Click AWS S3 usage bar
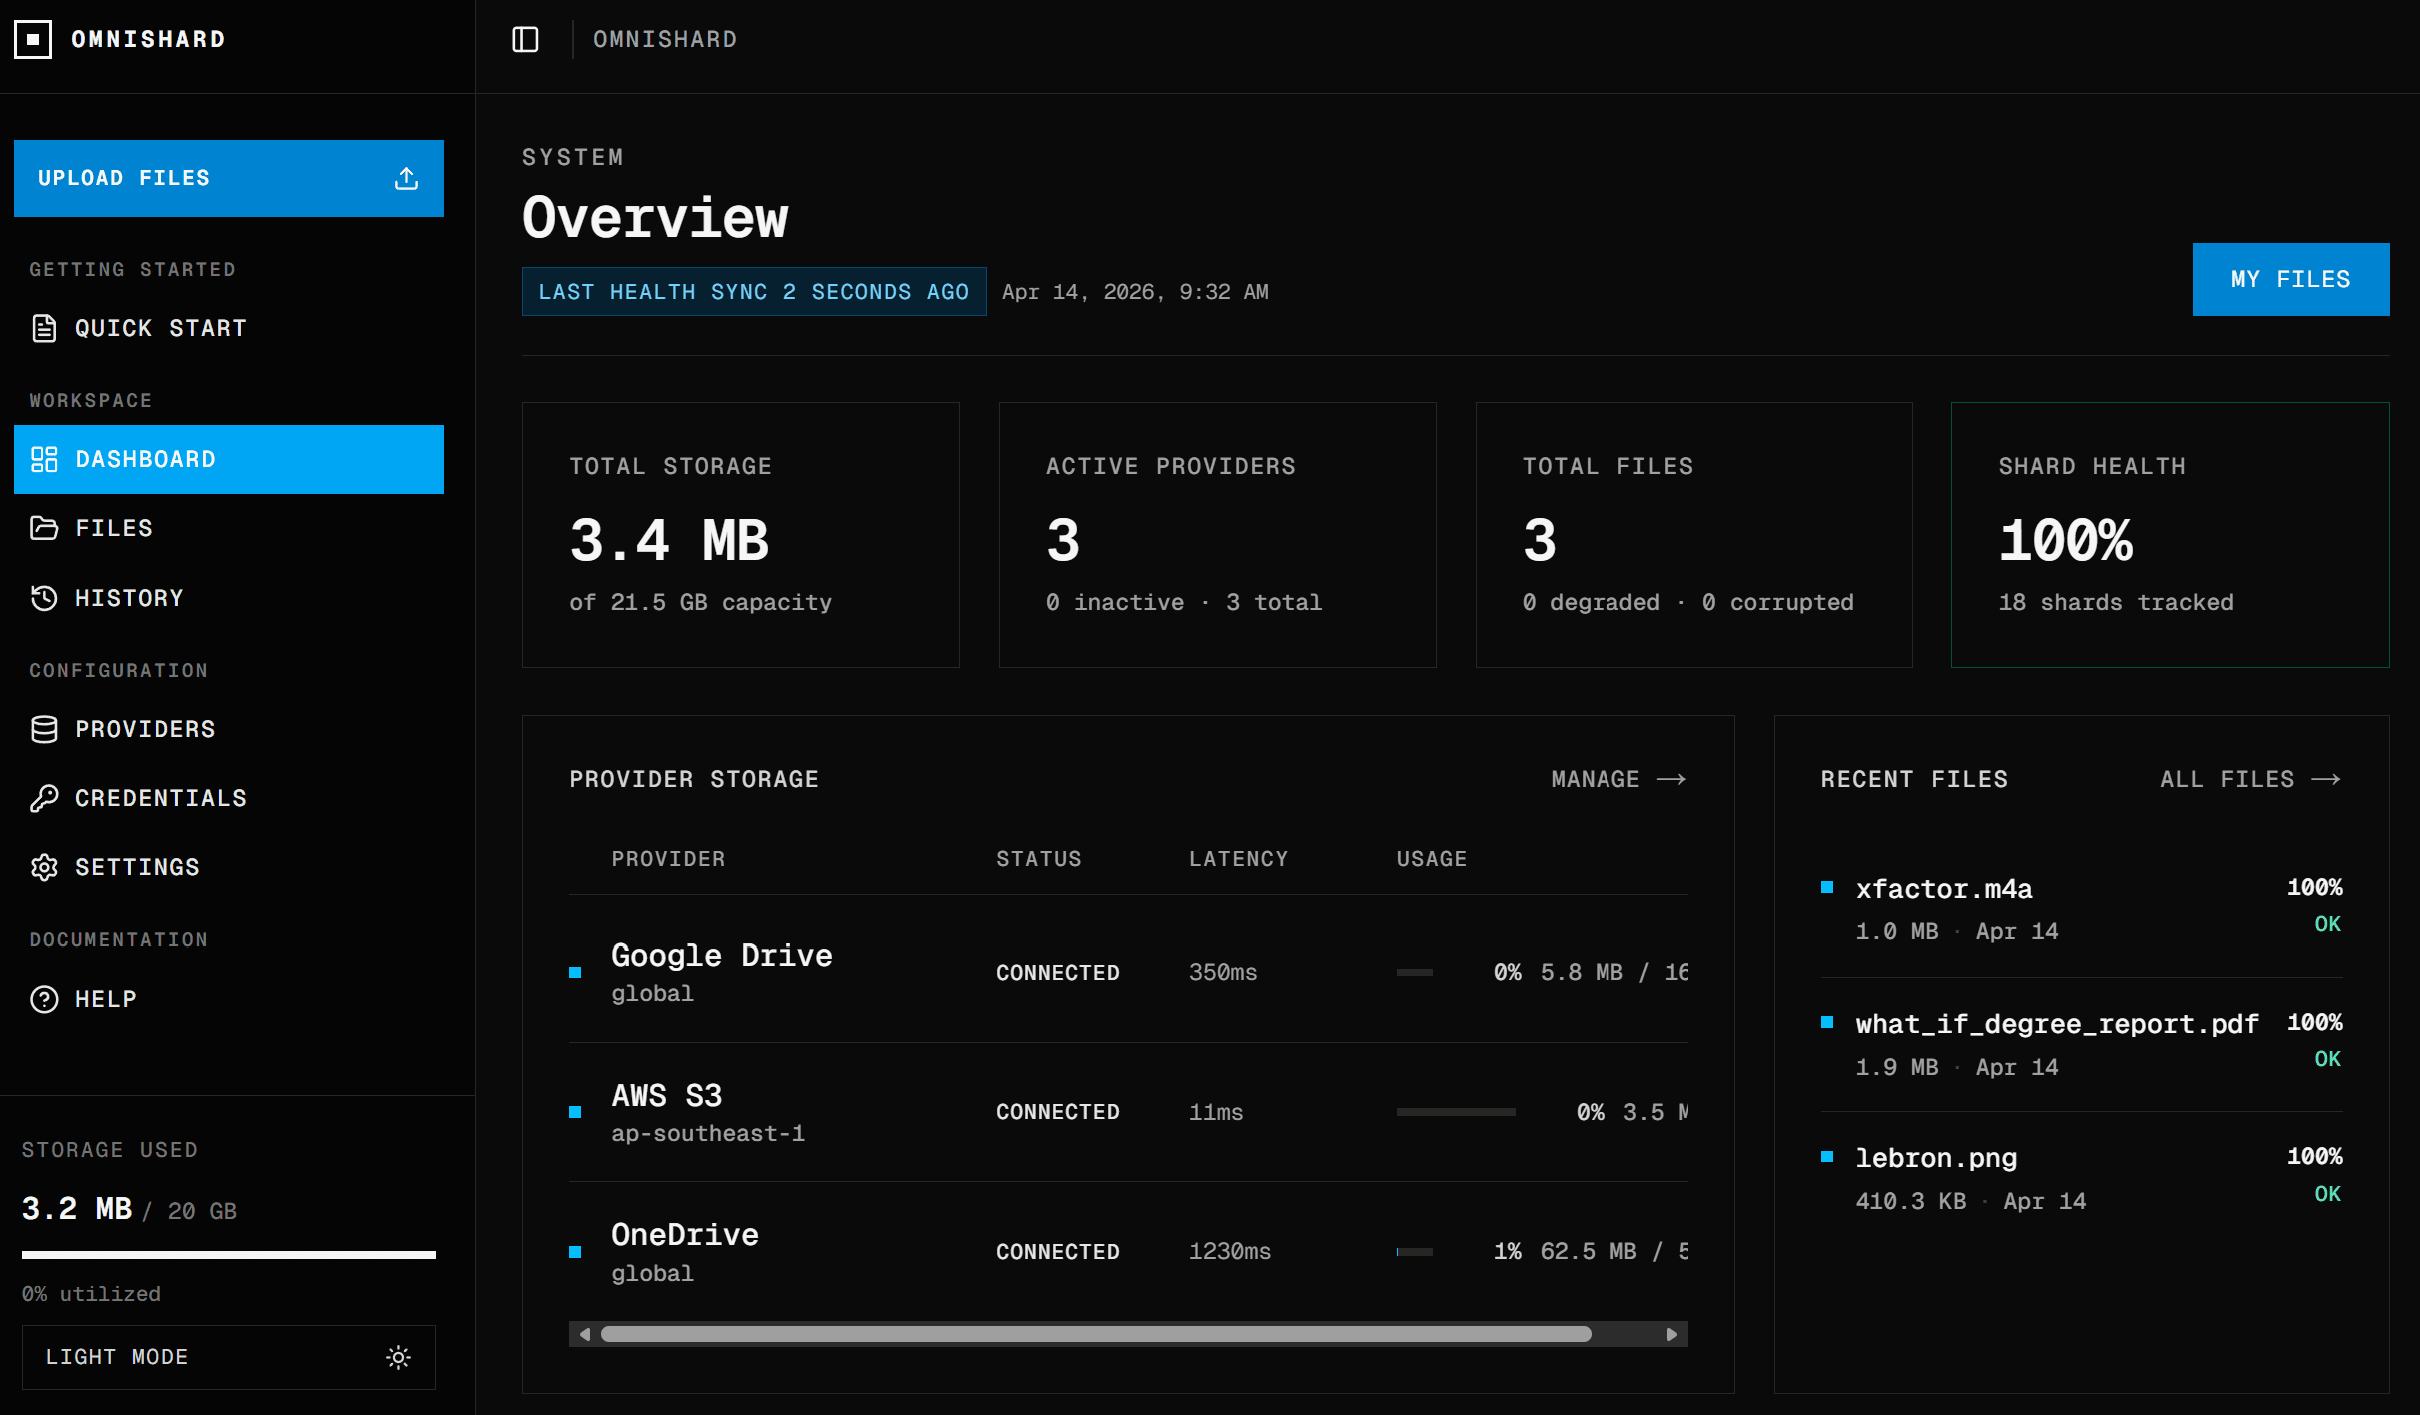 [1456, 1112]
